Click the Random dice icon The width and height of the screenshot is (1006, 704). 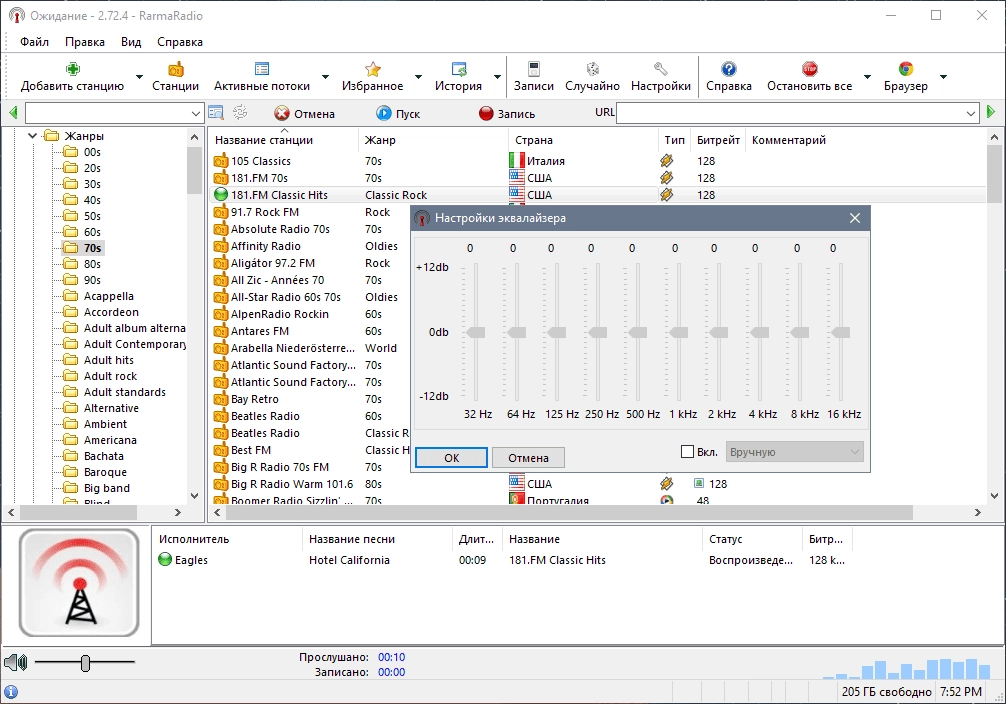click(x=593, y=69)
